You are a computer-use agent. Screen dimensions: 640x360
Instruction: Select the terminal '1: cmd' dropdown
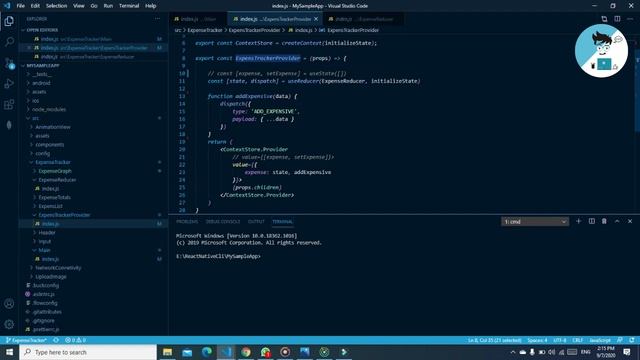tap(535, 222)
